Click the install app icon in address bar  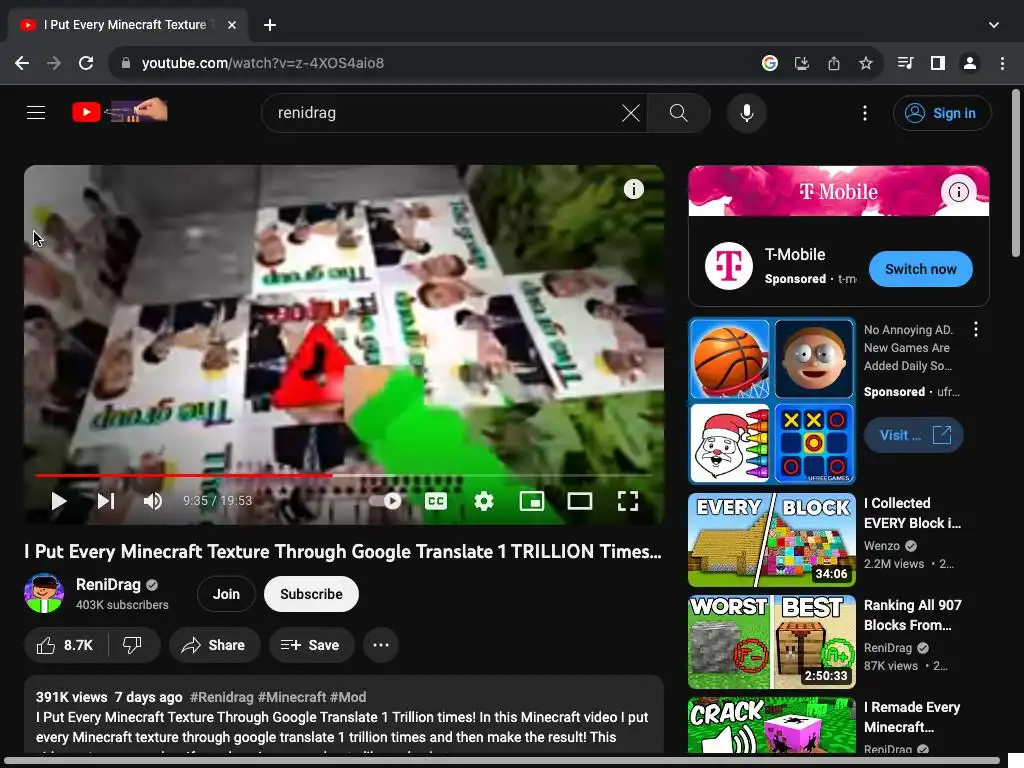[802, 63]
